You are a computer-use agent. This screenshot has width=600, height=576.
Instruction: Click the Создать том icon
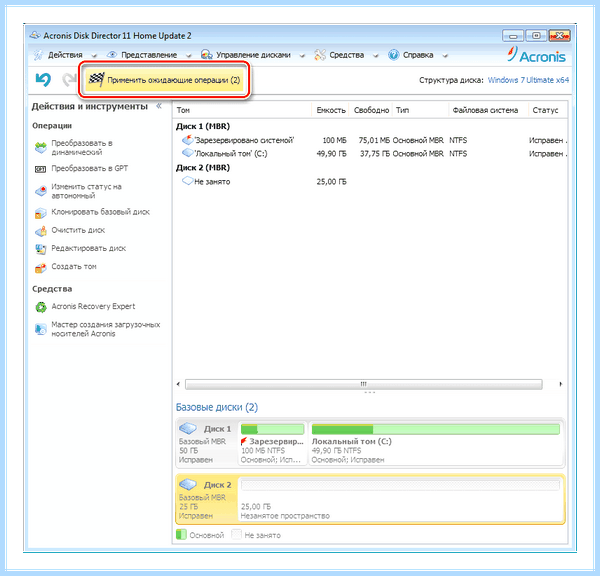tap(41, 267)
